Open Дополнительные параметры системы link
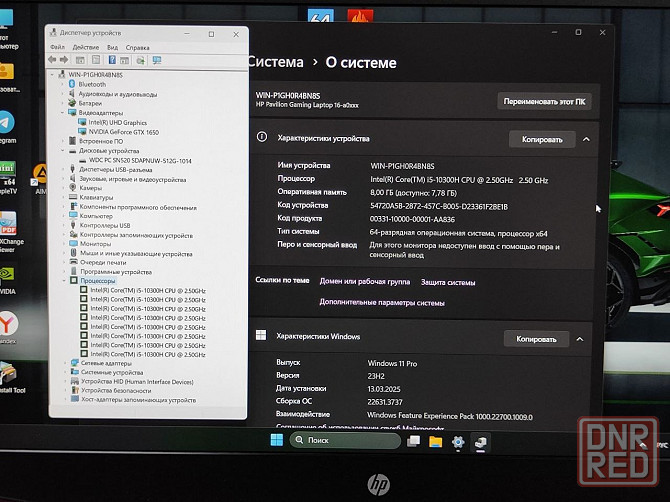Image resolution: width=670 pixels, height=502 pixels. (382, 303)
